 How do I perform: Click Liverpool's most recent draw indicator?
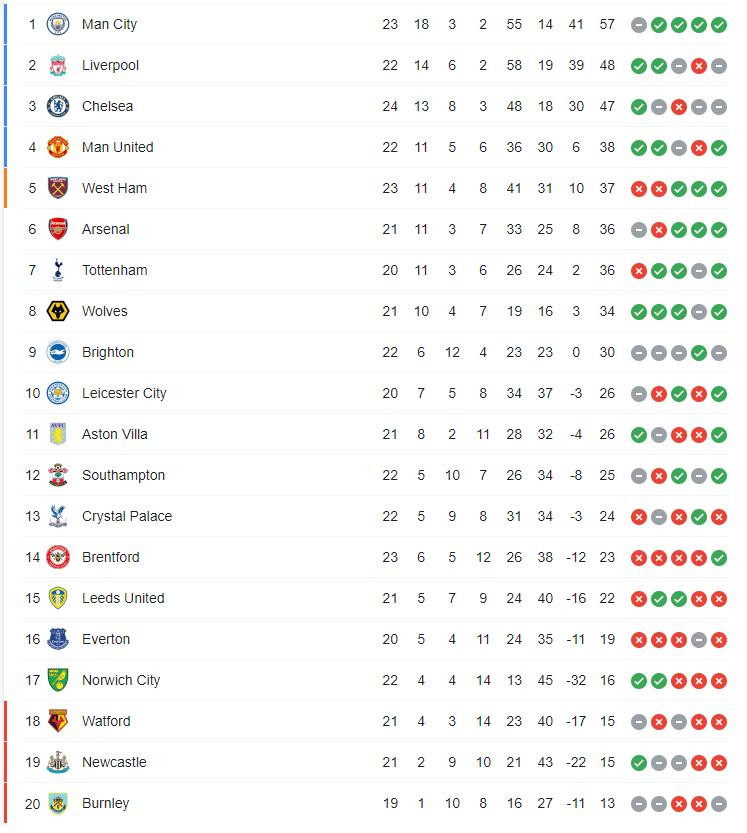click(x=719, y=65)
